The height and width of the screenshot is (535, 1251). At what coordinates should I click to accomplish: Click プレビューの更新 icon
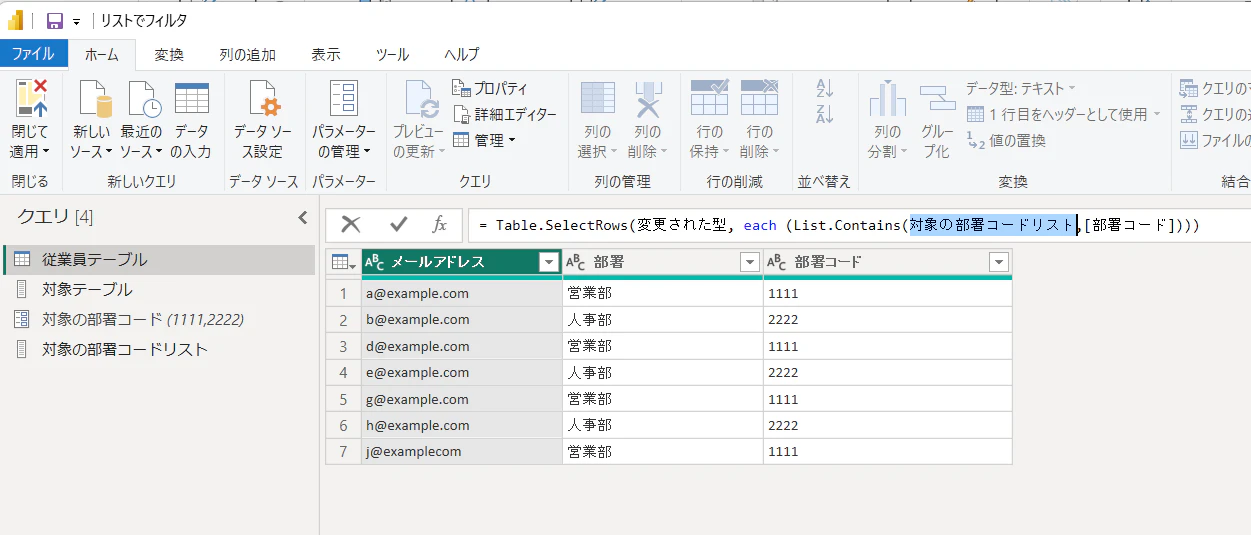coord(420,100)
